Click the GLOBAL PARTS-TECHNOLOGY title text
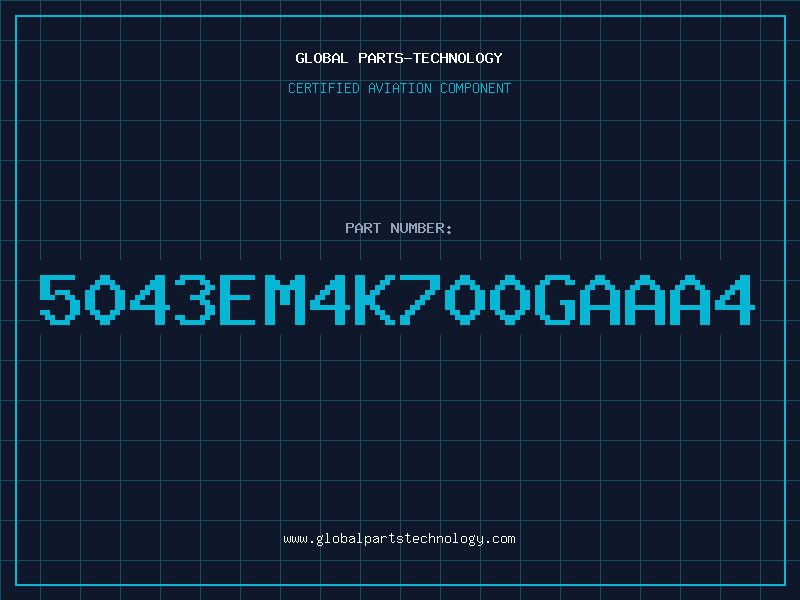Screen dimensions: 800x600 point(399,58)
